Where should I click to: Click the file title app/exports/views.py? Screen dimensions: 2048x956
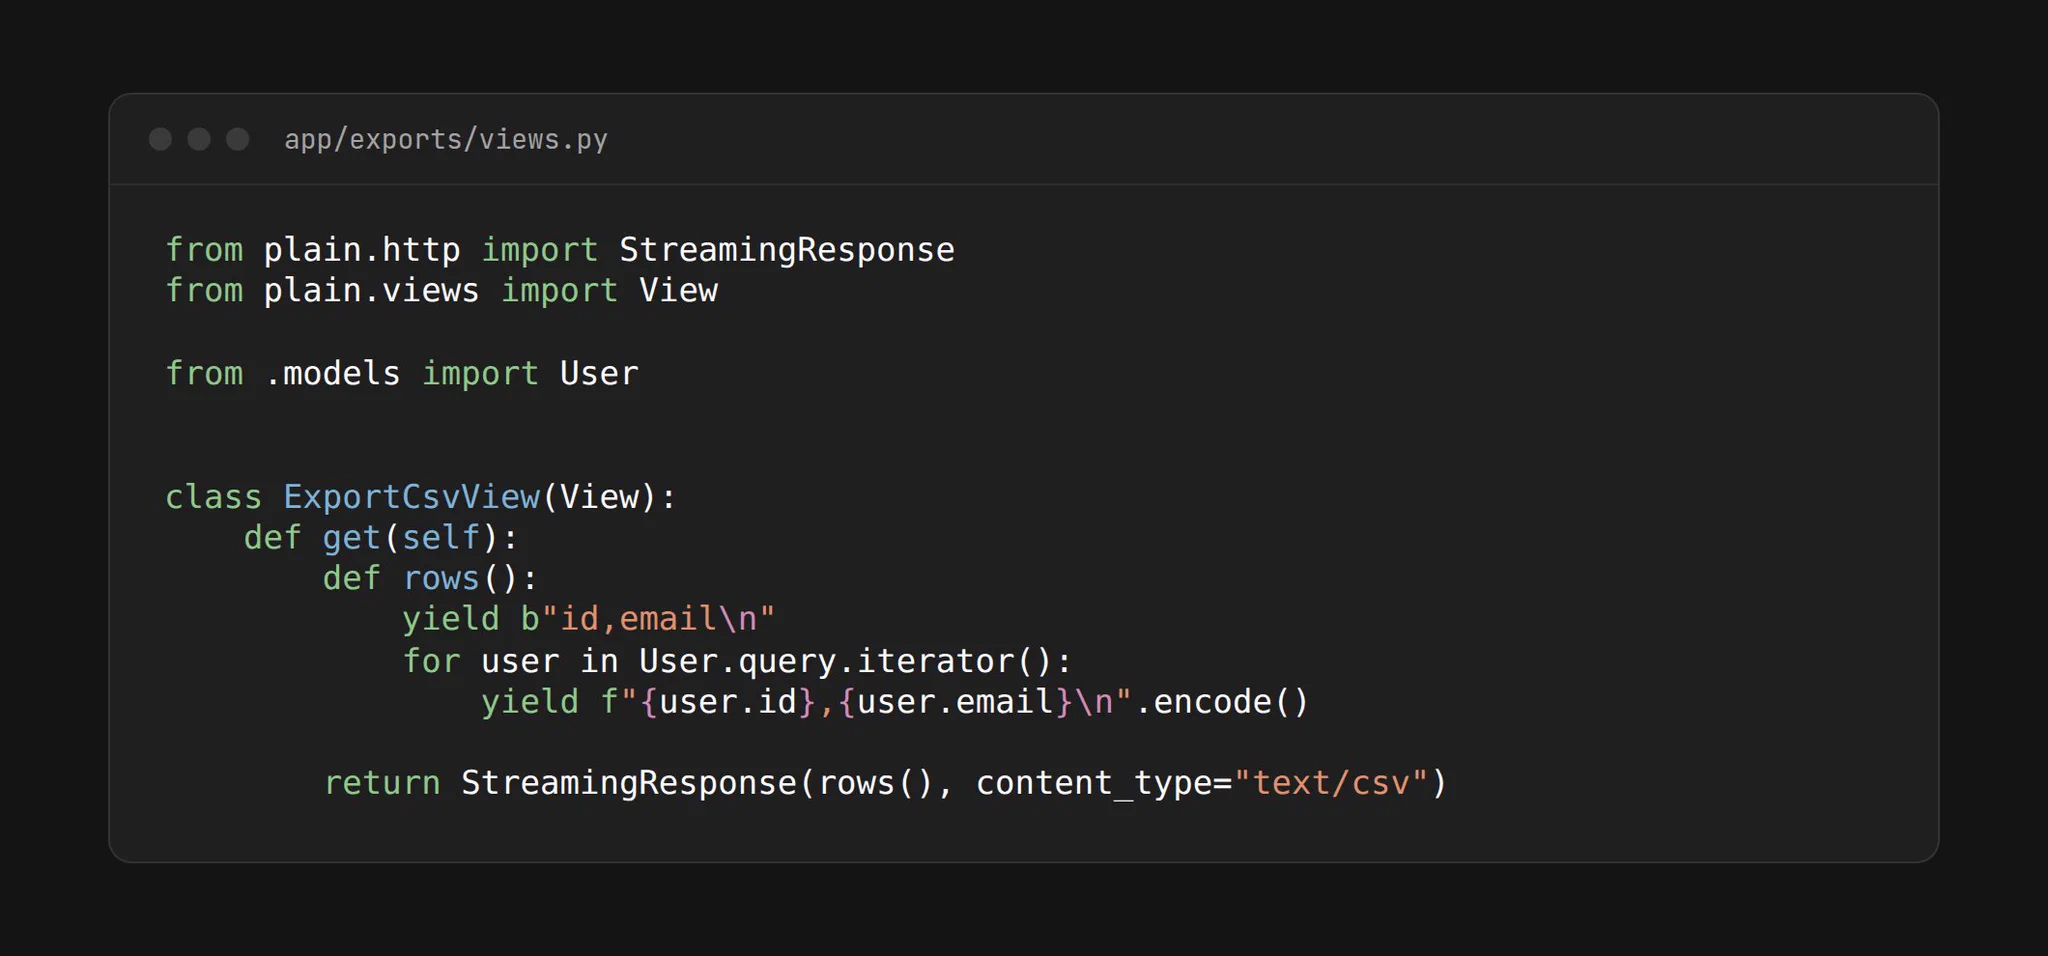click(x=446, y=140)
